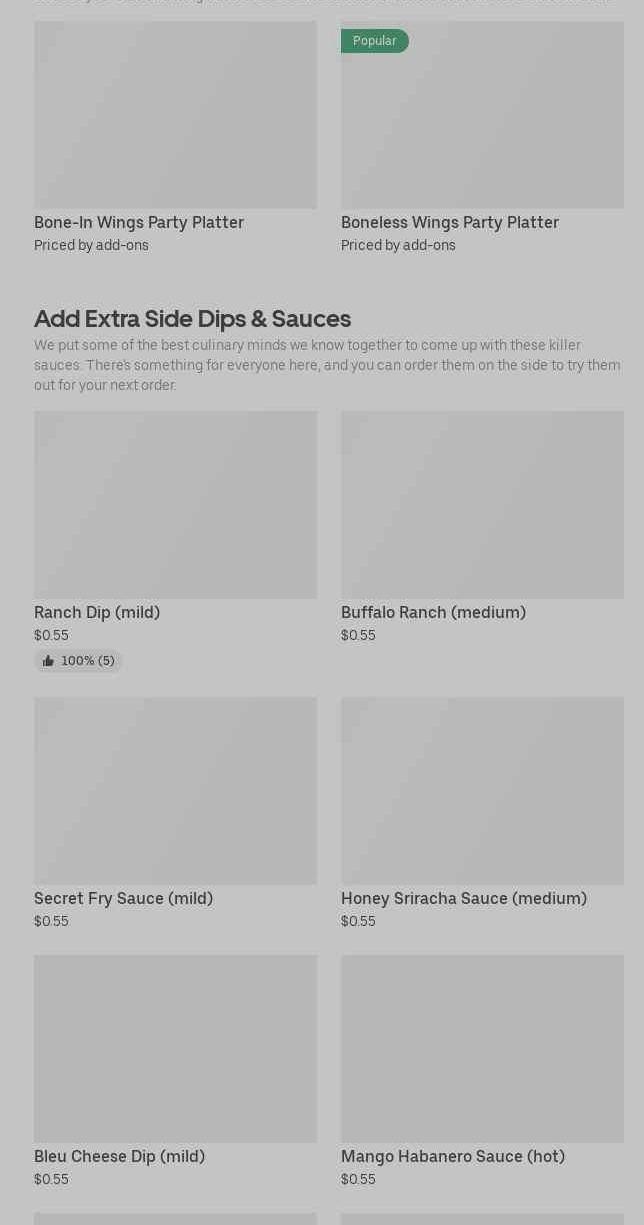Image resolution: width=644 pixels, height=1225 pixels.
Task: Select Bone-In Wings Party Platter title
Action: pos(139,222)
